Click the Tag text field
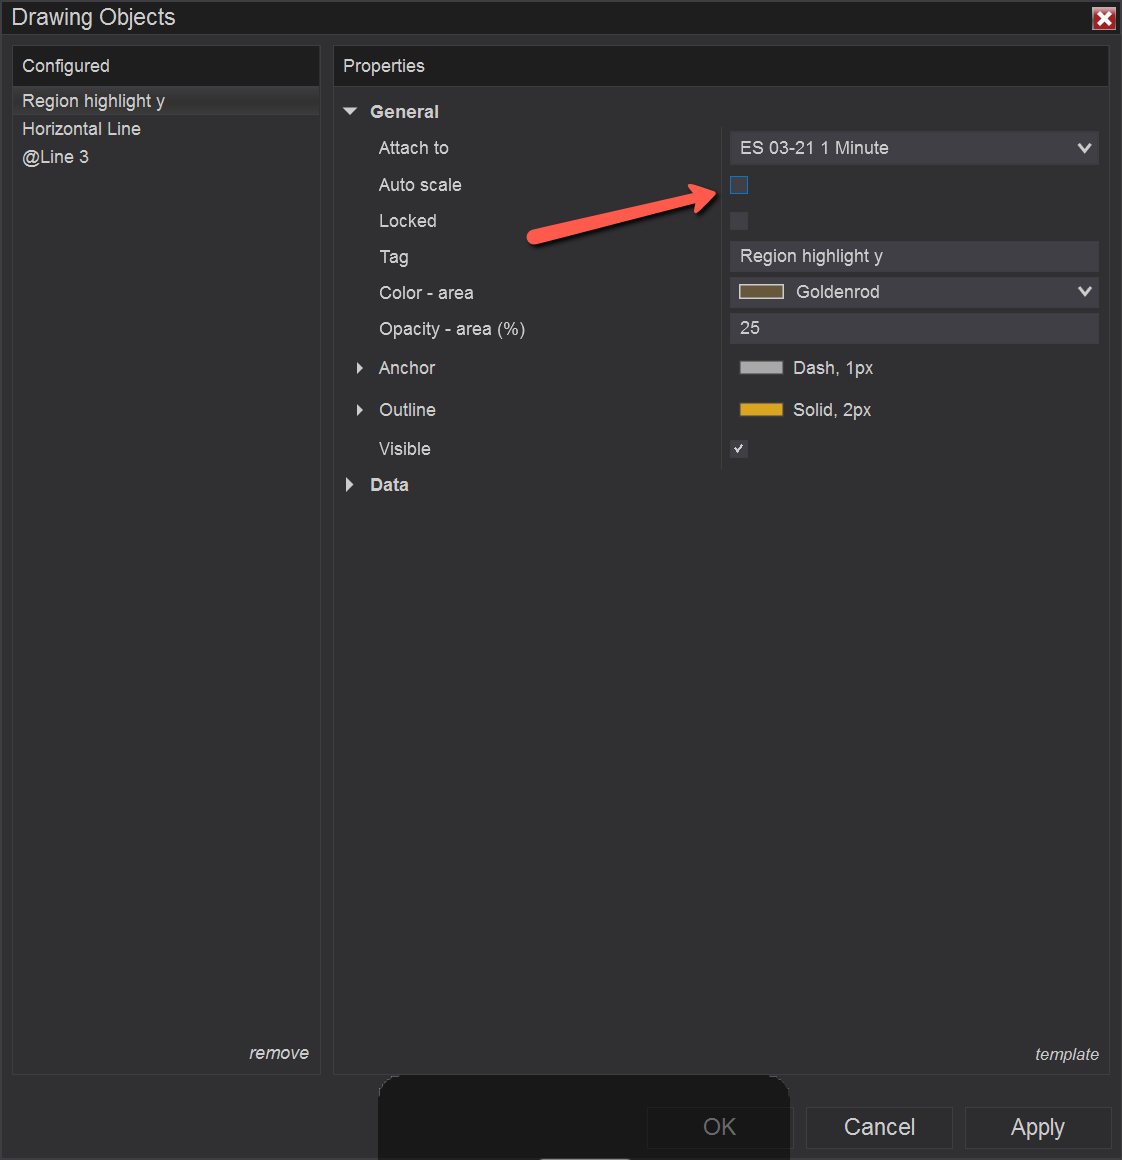Image resolution: width=1122 pixels, height=1160 pixels. (914, 256)
